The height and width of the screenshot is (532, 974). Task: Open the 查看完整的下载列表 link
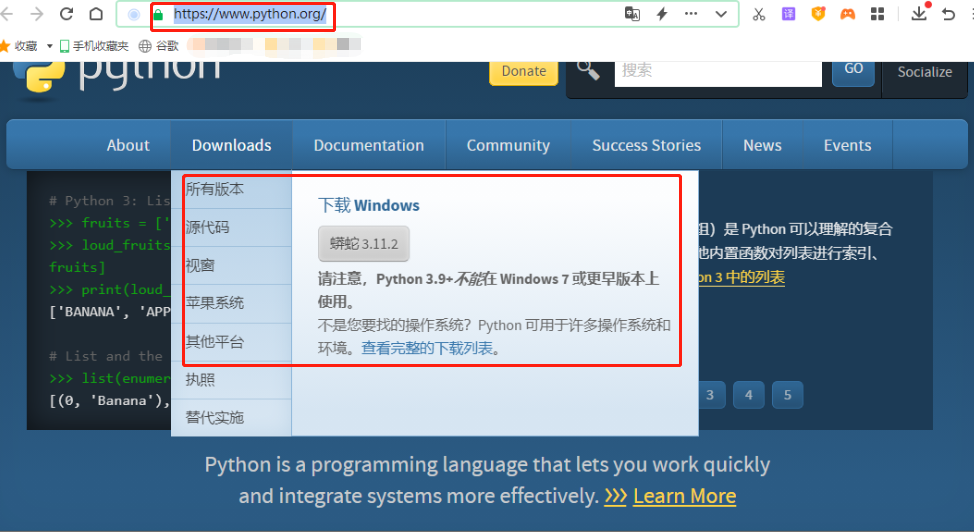(427, 348)
